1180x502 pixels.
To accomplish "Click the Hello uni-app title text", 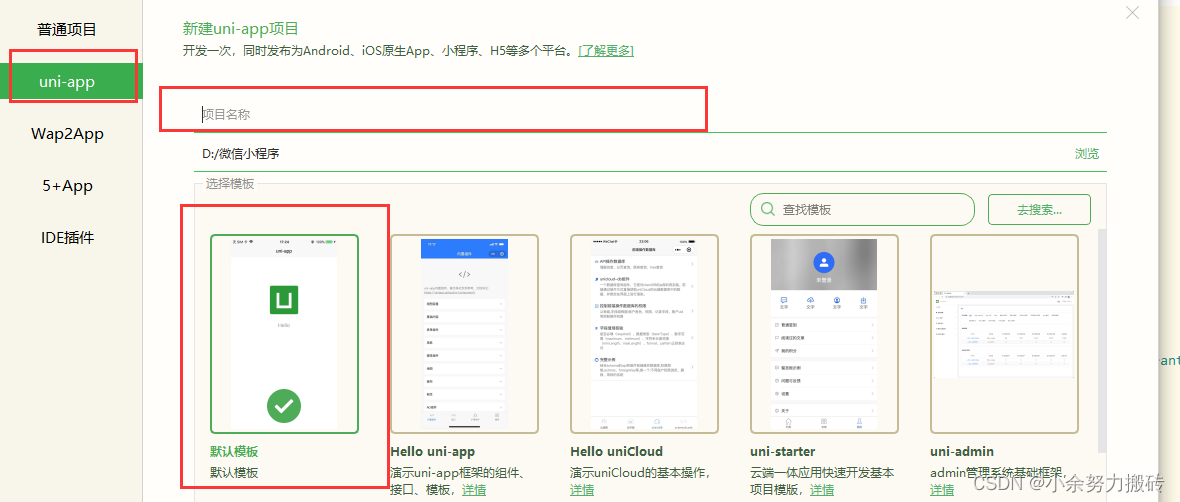I will click(x=433, y=452).
